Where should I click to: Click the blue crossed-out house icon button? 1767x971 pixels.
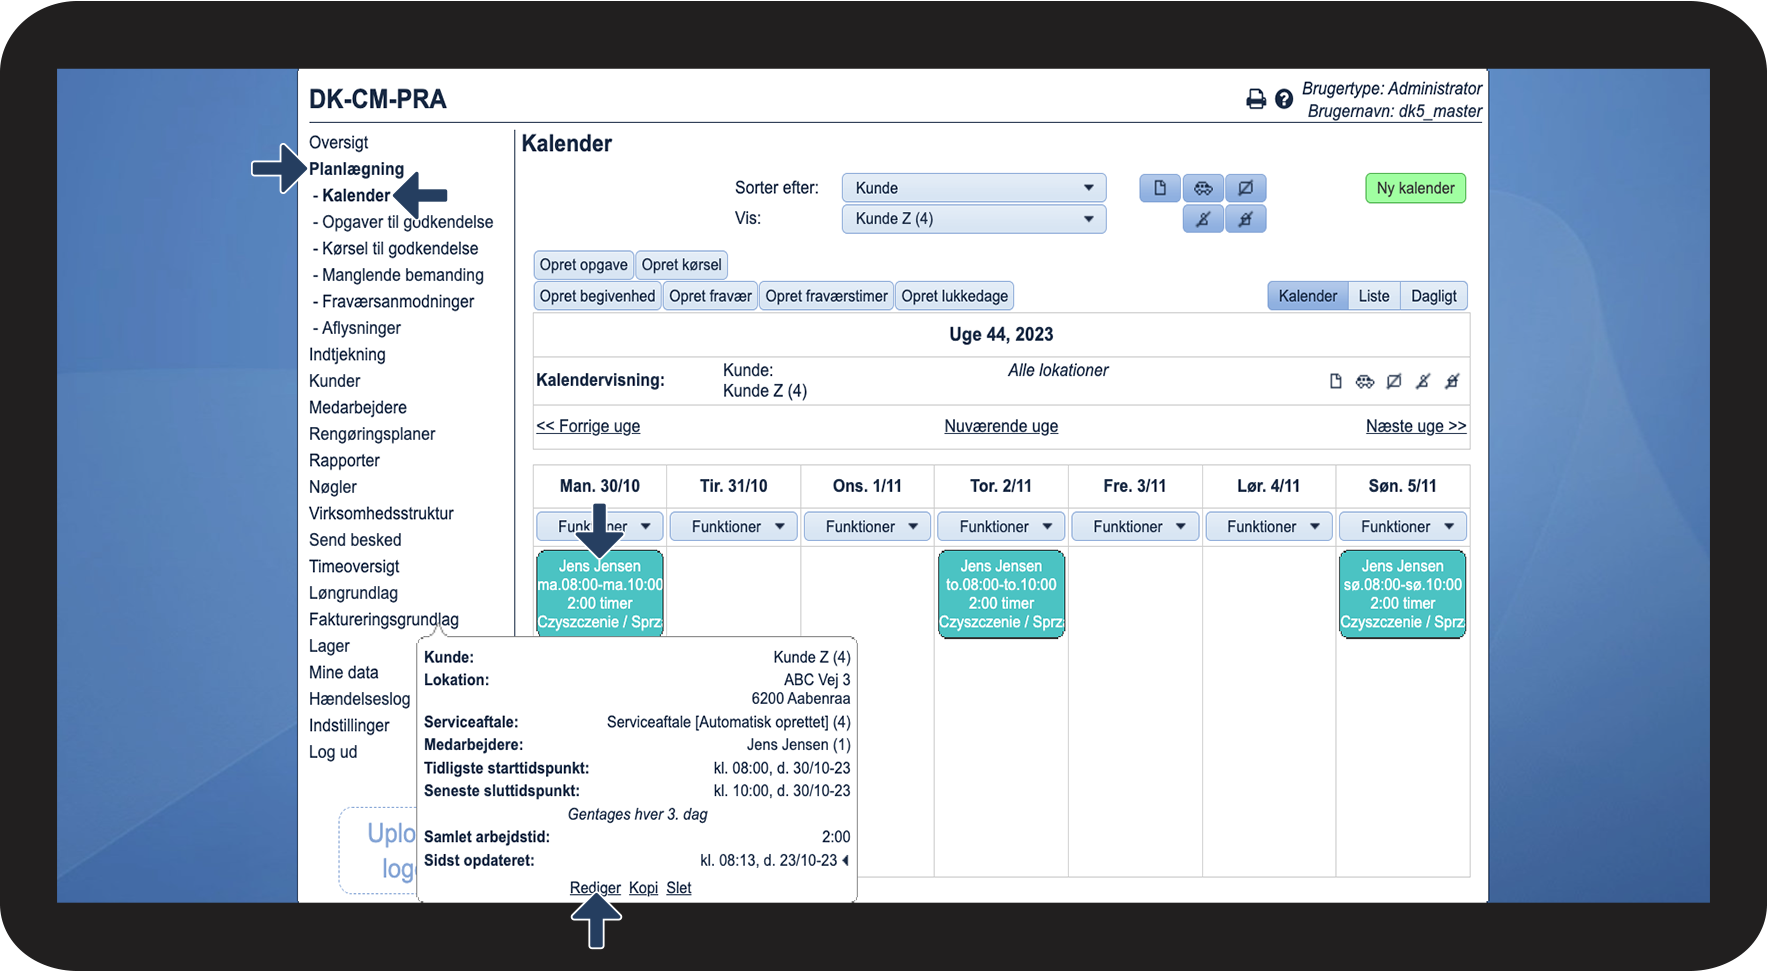click(1246, 219)
